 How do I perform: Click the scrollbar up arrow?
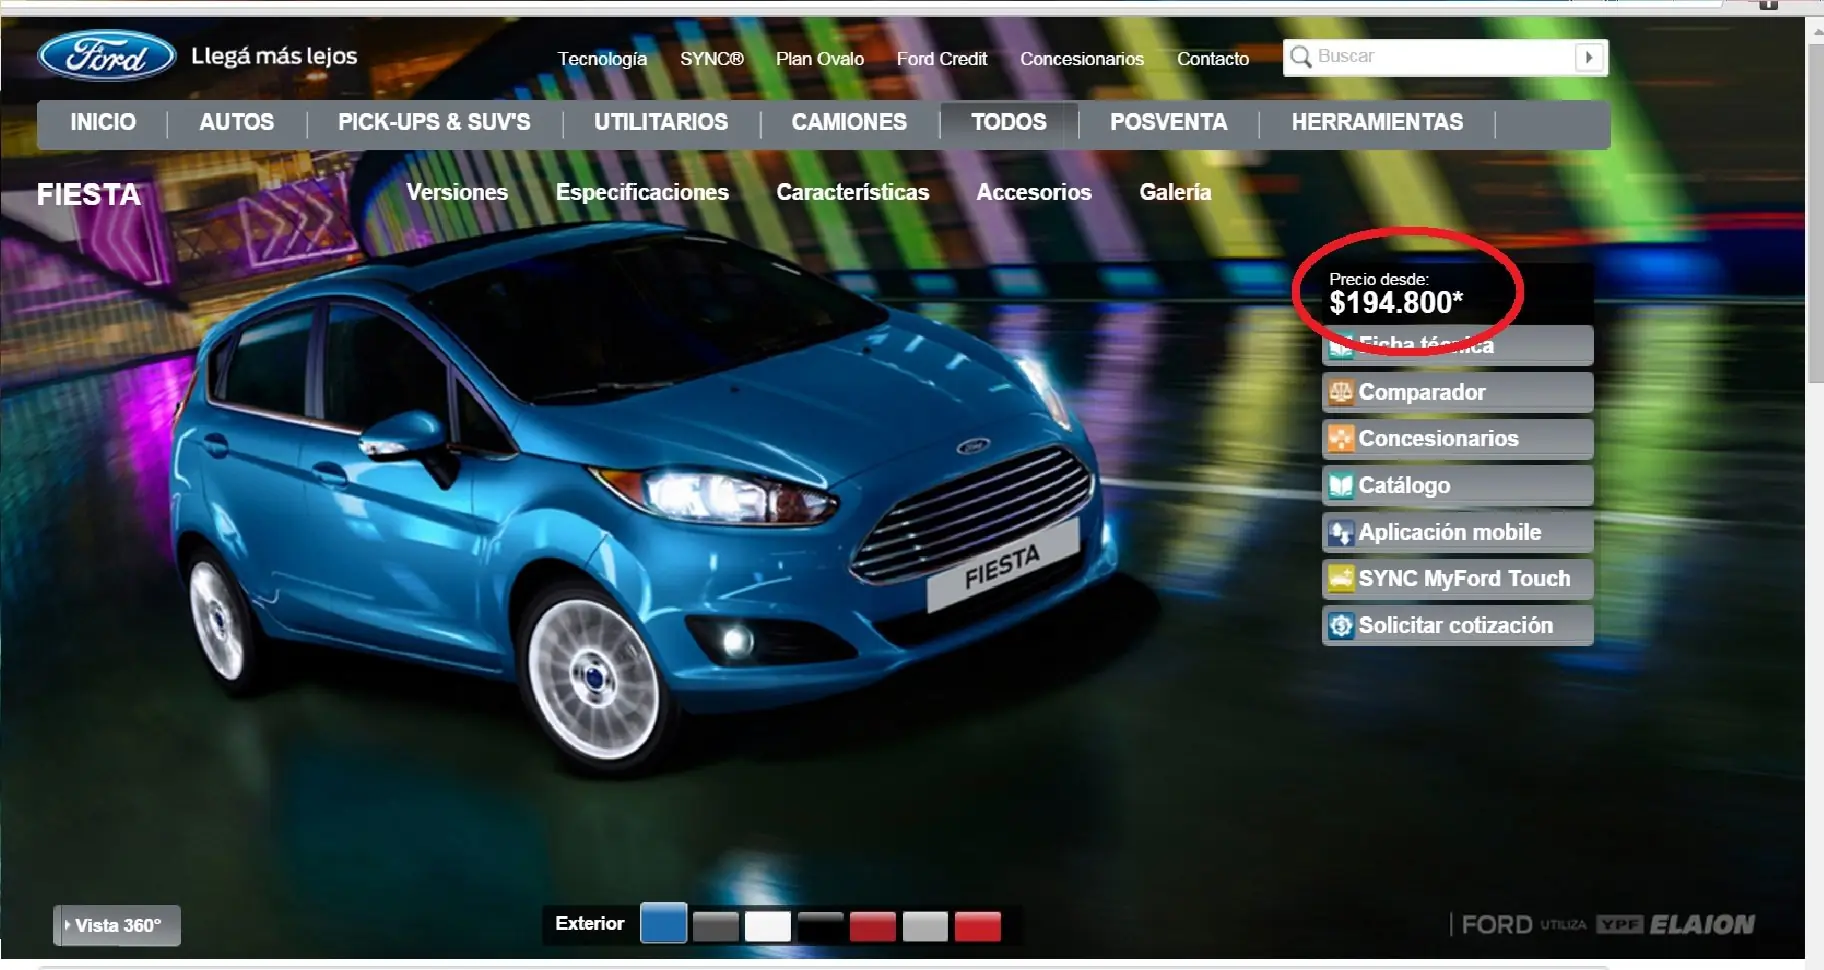(1815, 32)
